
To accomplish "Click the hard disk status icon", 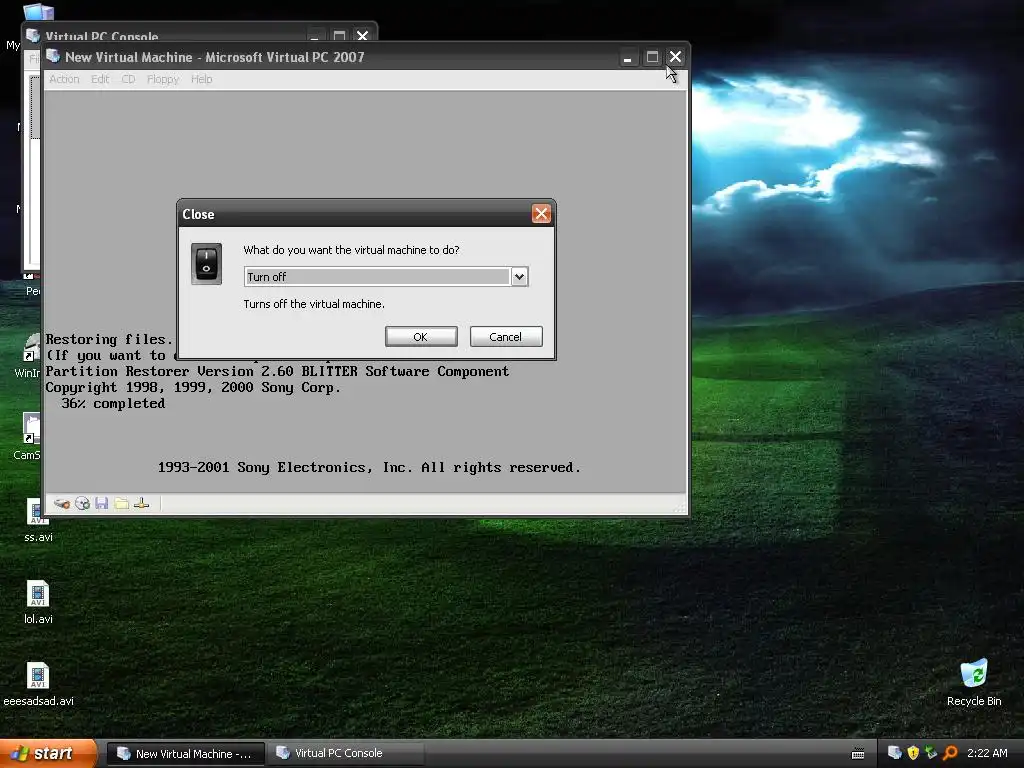I will point(62,504).
